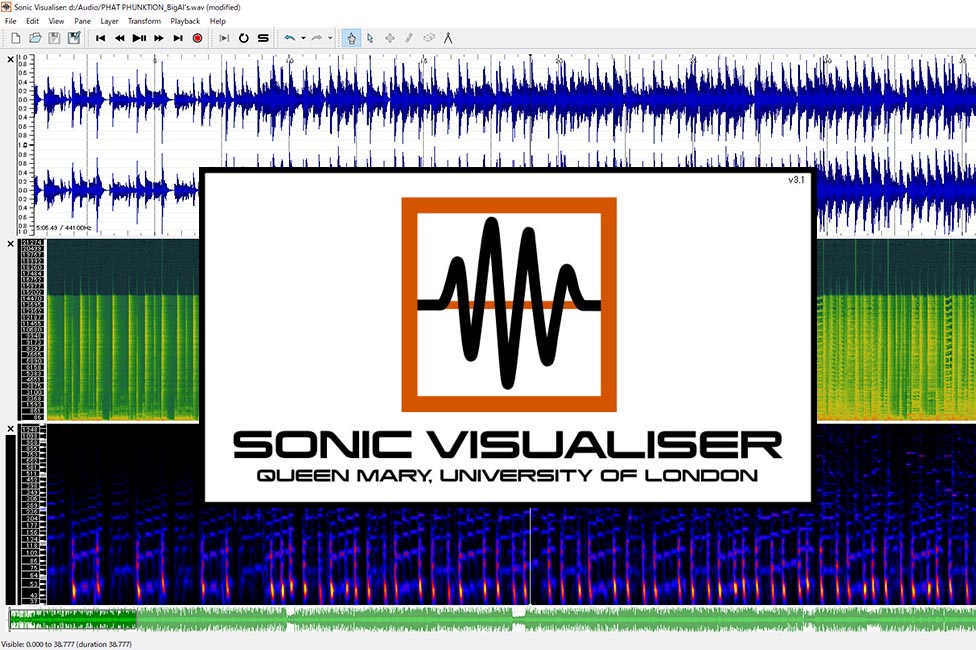The image size is (976, 650).
Task: Start recording with the red Record button
Action: point(197,38)
